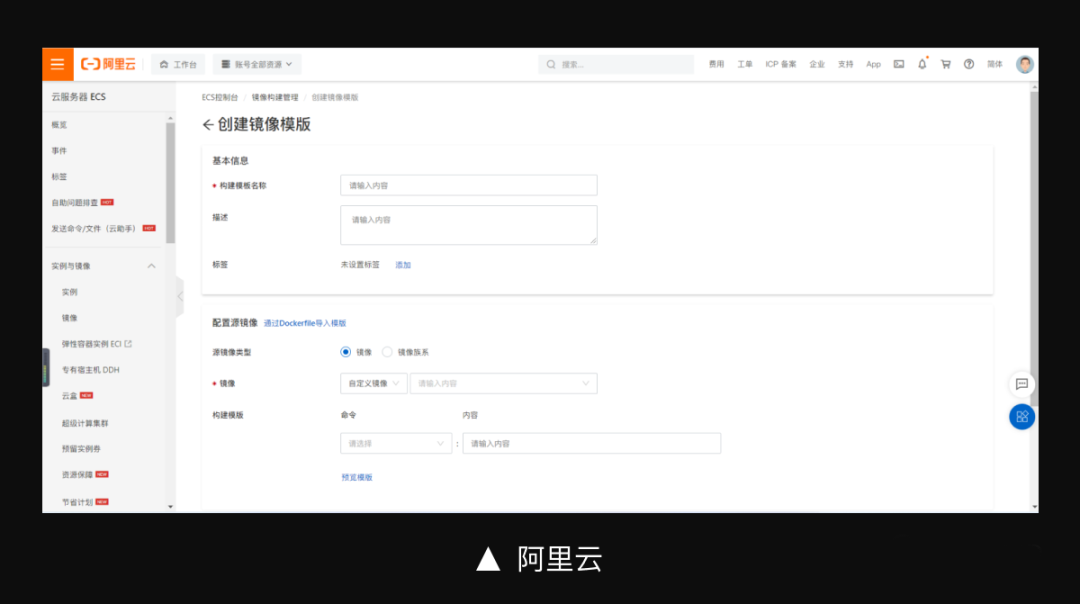Focus the top search box
Image resolution: width=1080 pixels, height=604 pixels.
pos(616,64)
